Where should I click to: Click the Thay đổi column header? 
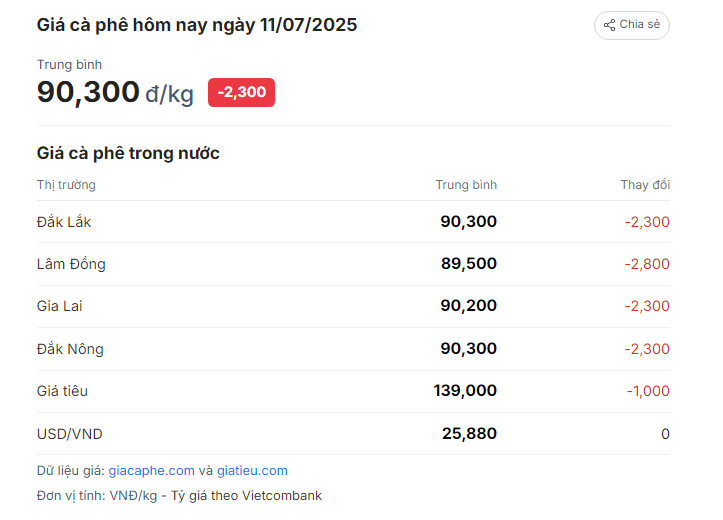[645, 185]
